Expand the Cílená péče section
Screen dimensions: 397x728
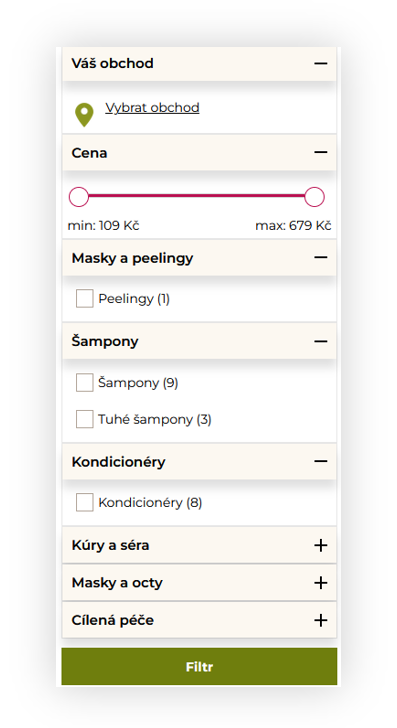coord(199,620)
